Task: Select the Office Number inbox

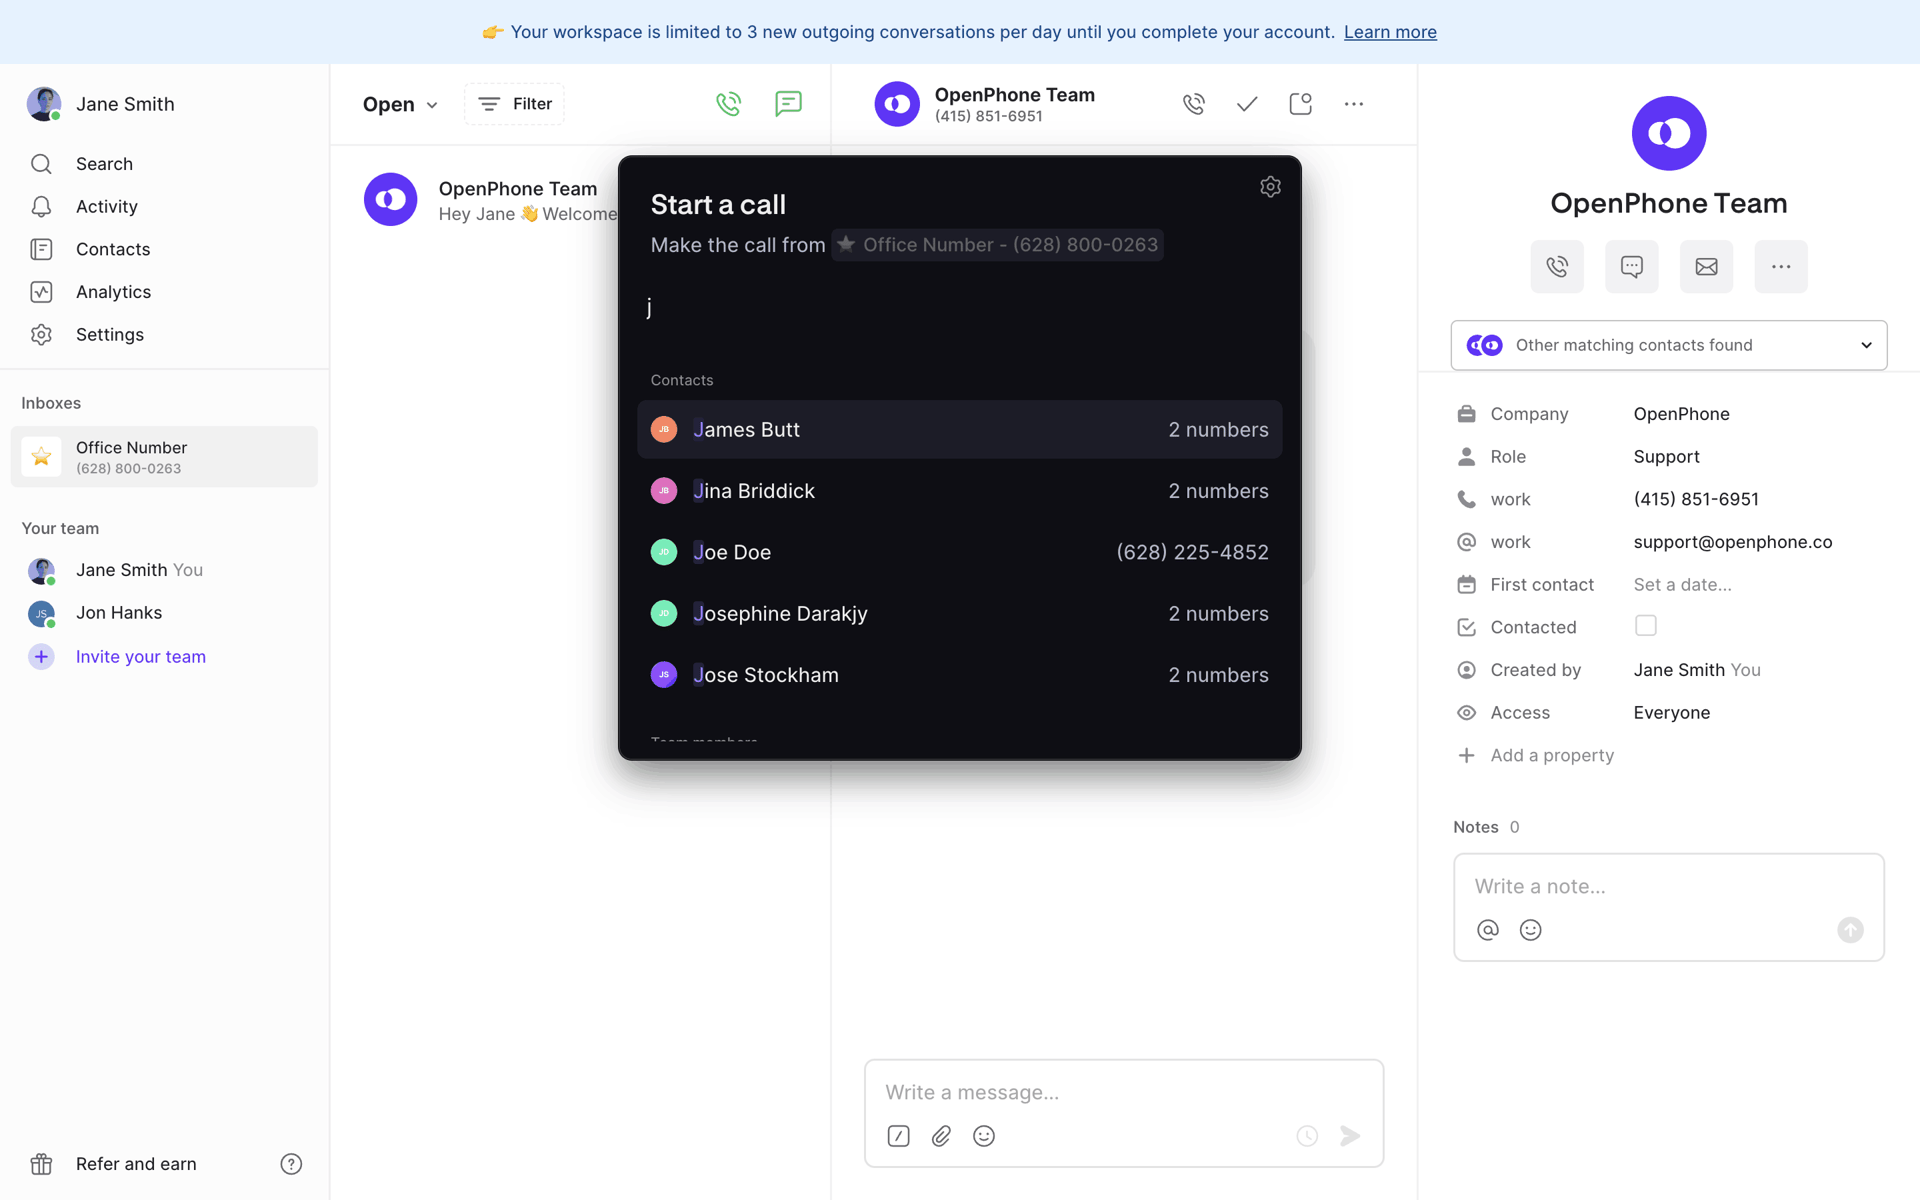Action: (x=164, y=457)
